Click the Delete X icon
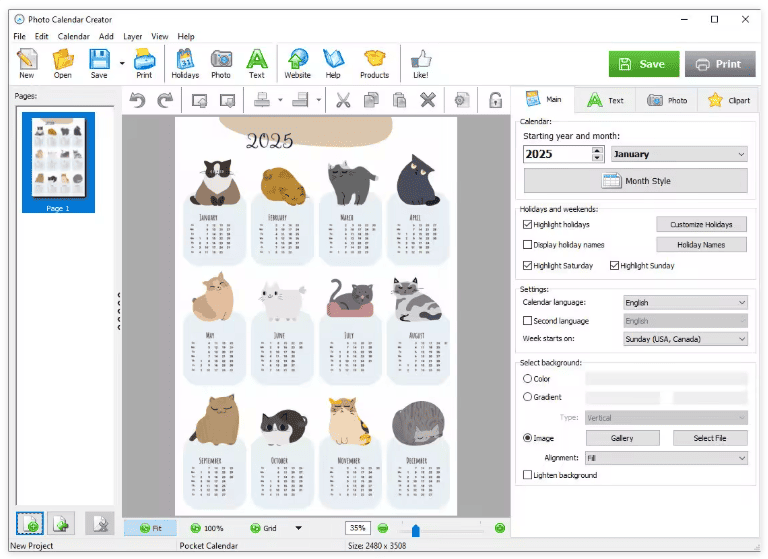The height and width of the screenshot is (559, 768). click(428, 100)
